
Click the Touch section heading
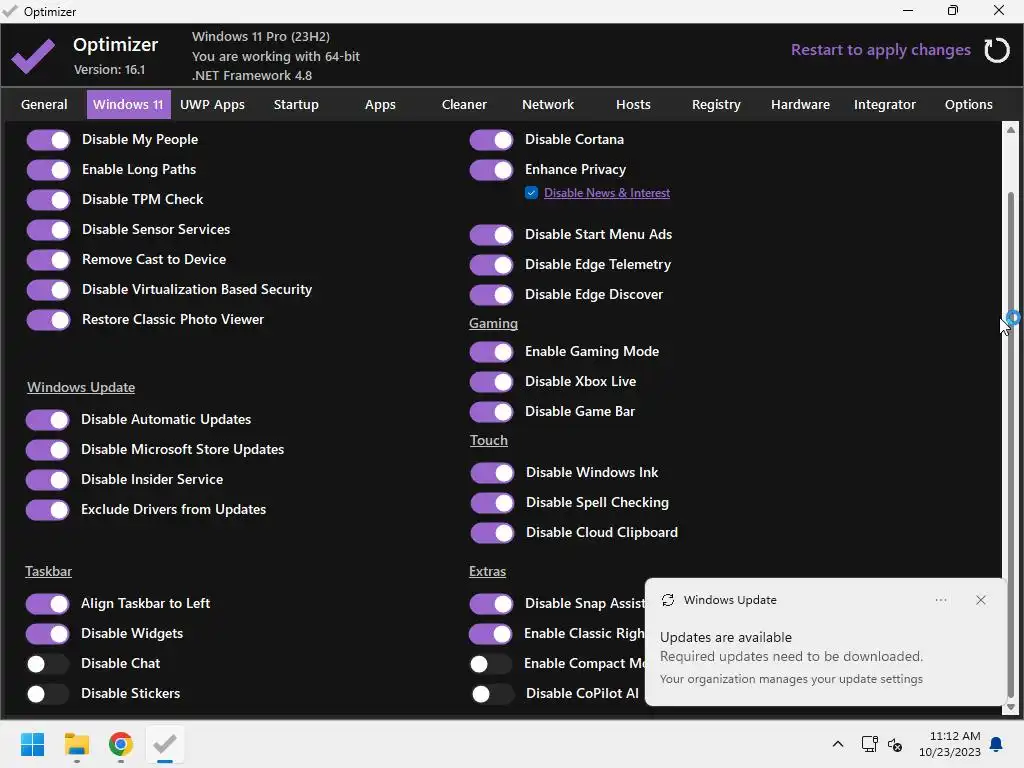pyautogui.click(x=488, y=440)
